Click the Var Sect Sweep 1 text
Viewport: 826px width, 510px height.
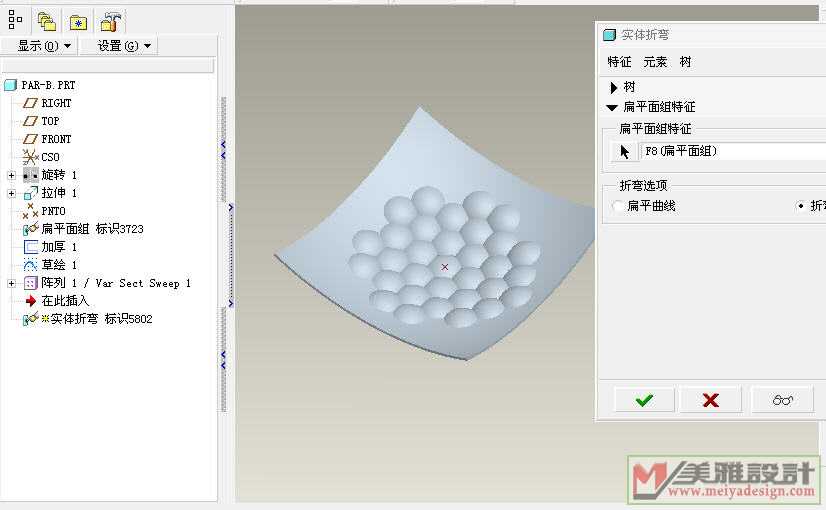(x=143, y=283)
